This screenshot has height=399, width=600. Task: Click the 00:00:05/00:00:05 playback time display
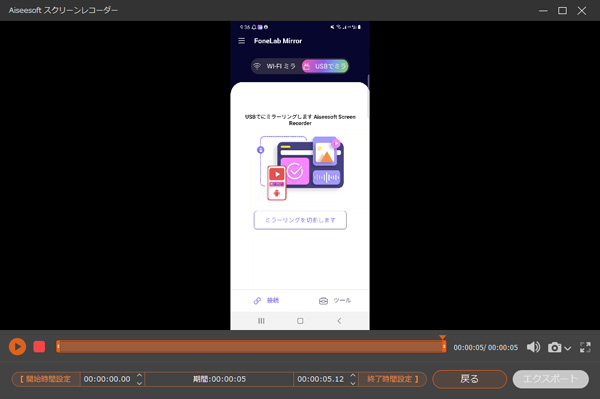[x=486, y=347]
